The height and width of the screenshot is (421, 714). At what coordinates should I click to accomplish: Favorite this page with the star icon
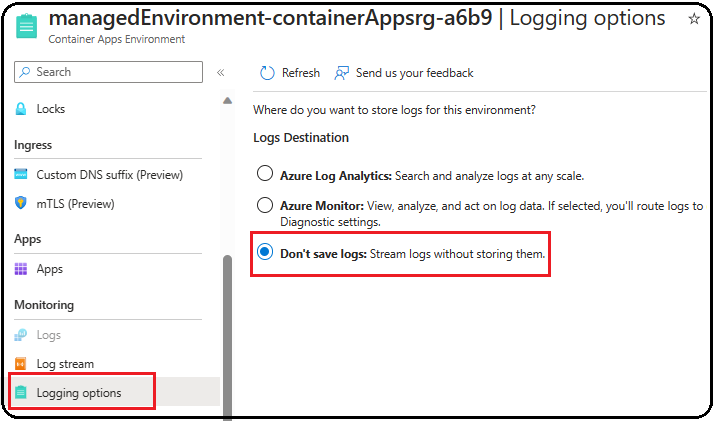coord(694,19)
